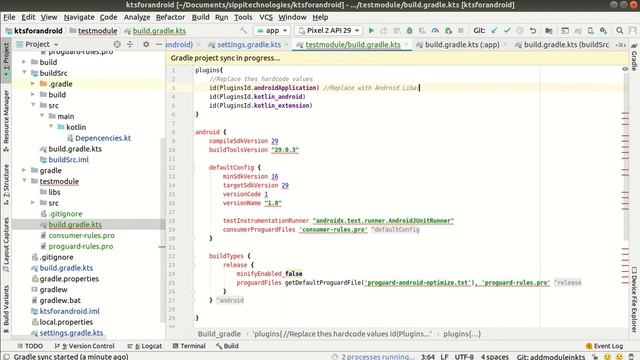The height and width of the screenshot is (360, 640).
Task: Collapse the buildSrc folder
Action: click(x=24, y=73)
